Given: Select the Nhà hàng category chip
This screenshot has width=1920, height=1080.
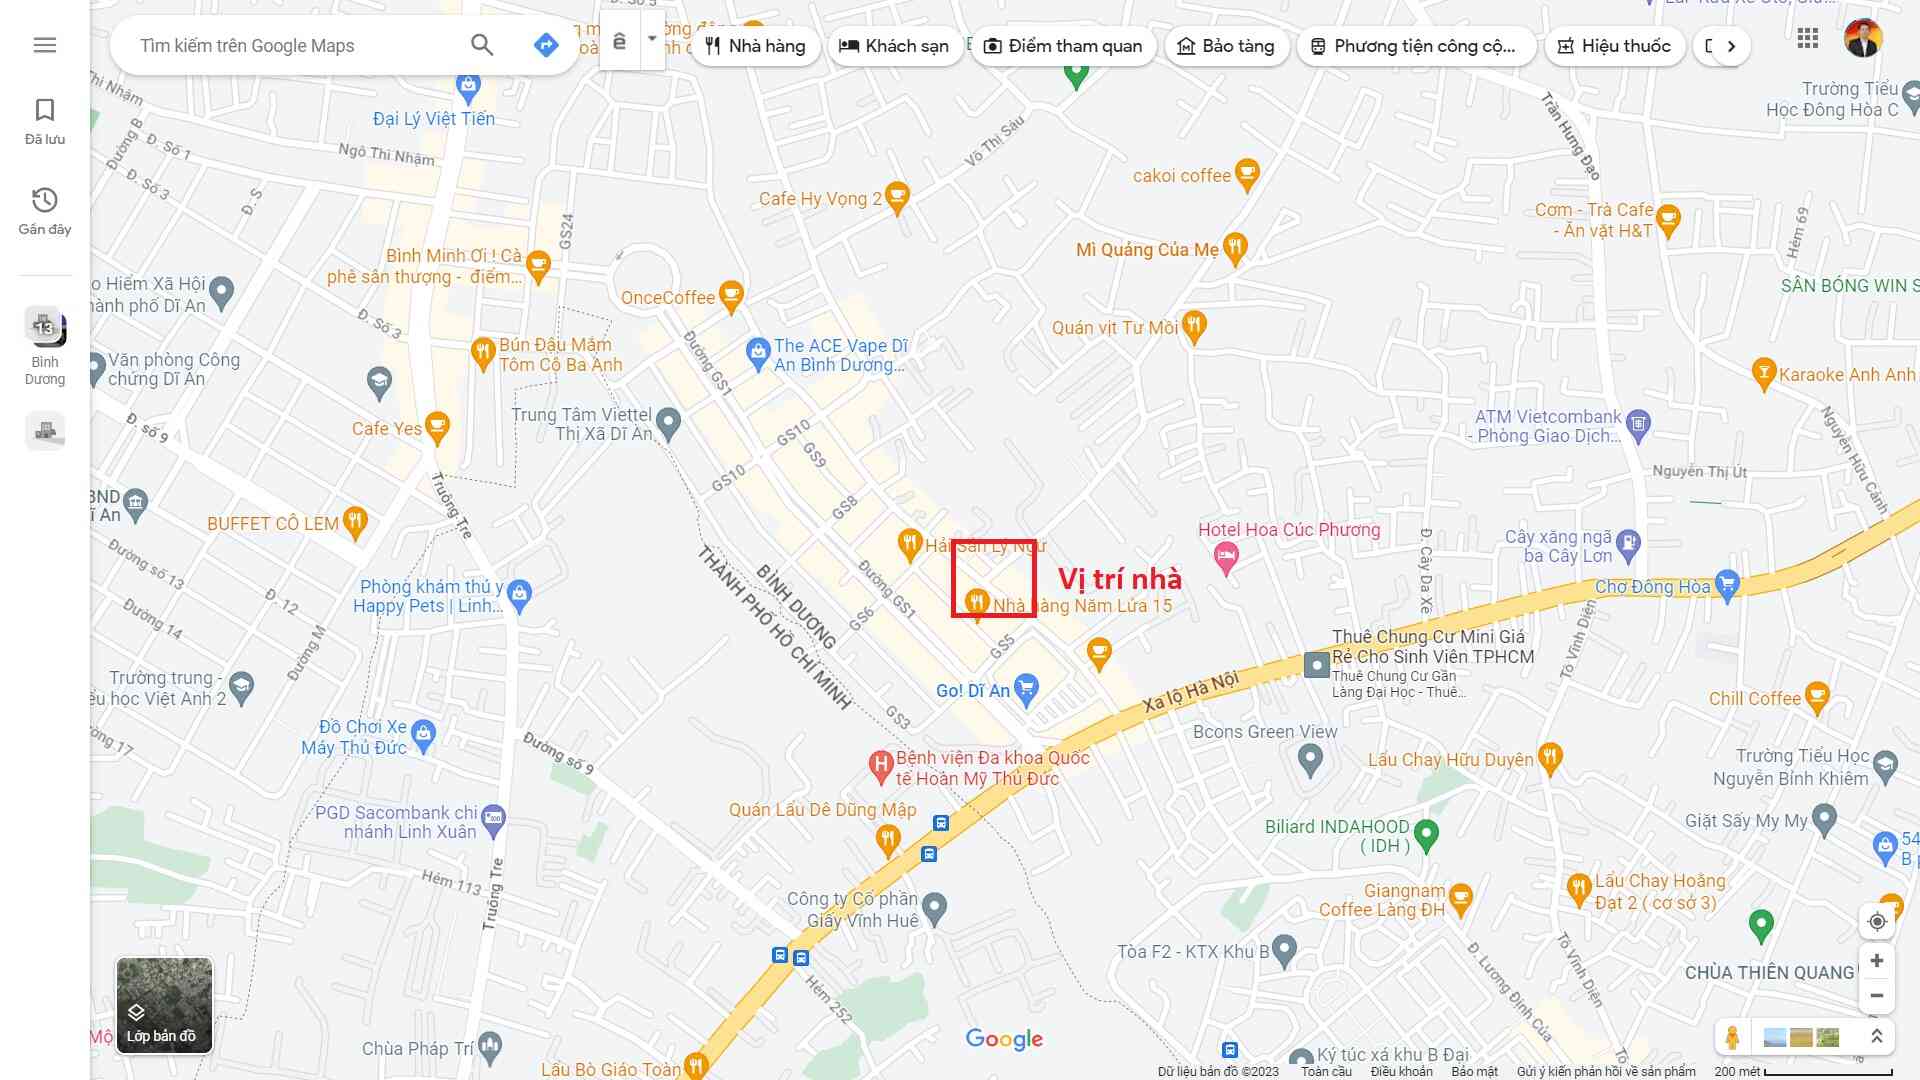Looking at the screenshot, I should coord(755,46).
